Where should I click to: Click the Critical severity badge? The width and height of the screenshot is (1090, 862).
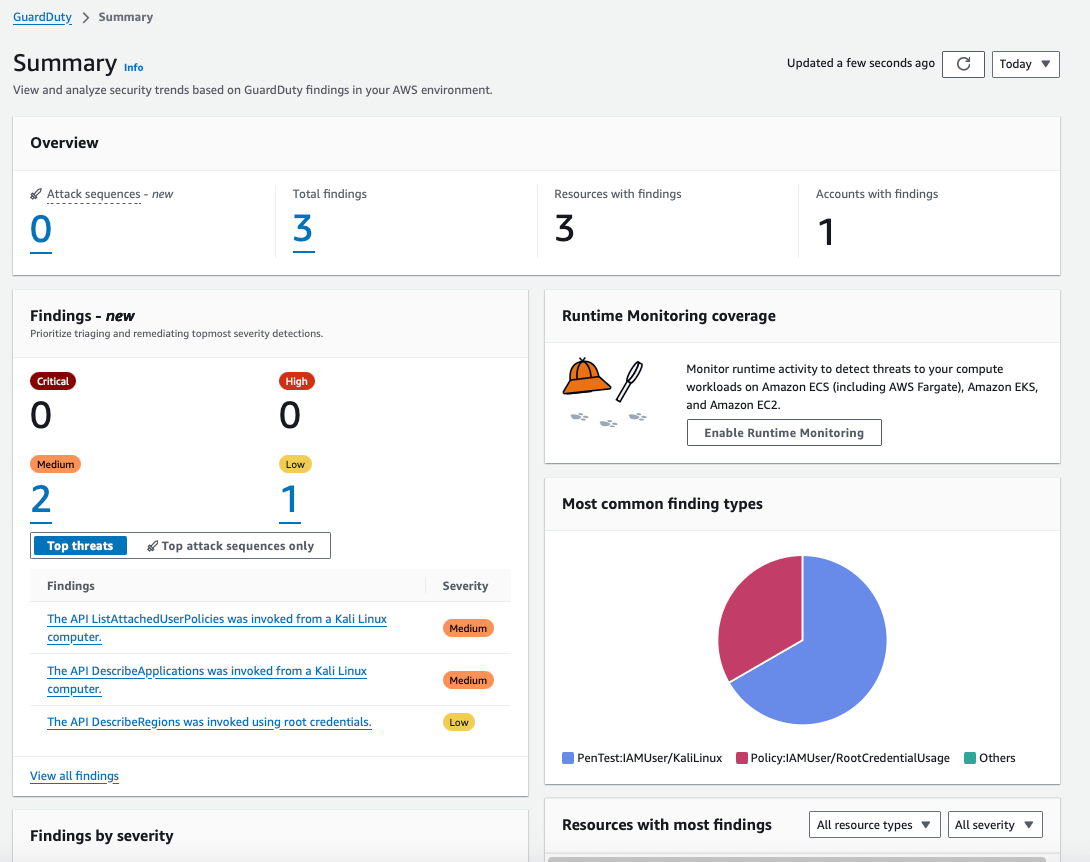53,381
